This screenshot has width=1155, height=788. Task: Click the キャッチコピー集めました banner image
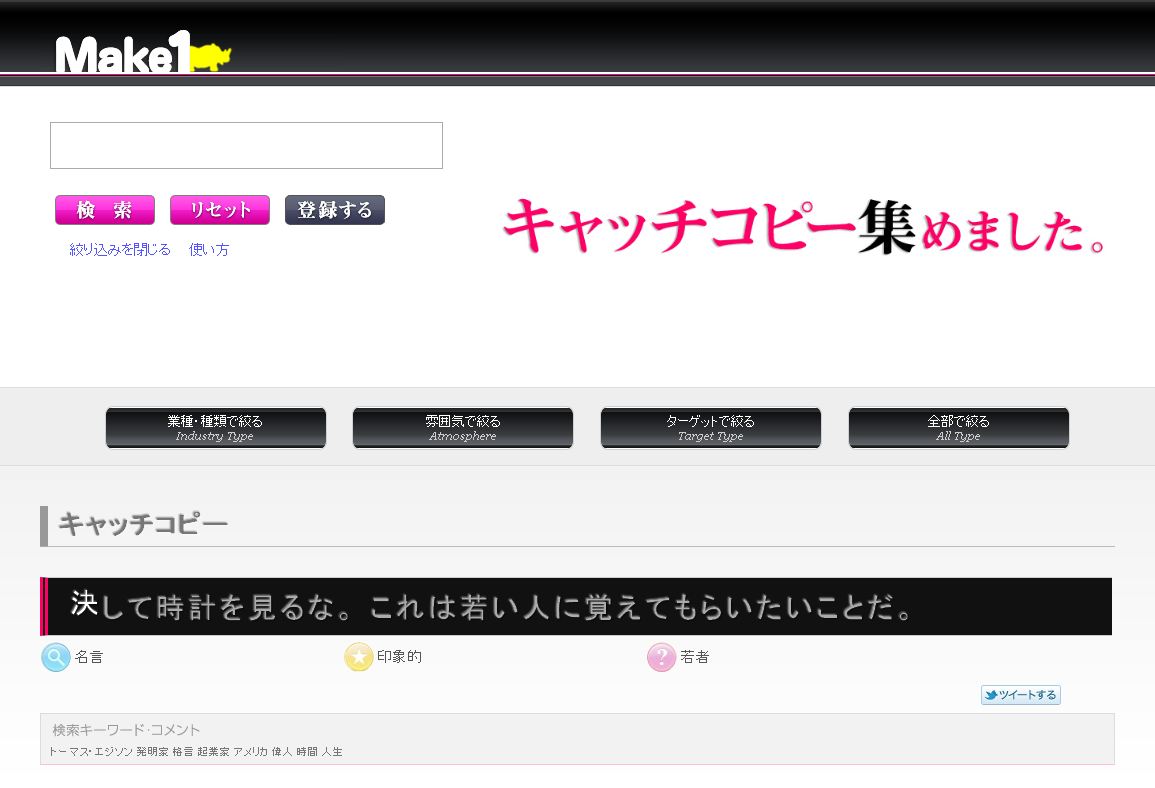pos(805,226)
